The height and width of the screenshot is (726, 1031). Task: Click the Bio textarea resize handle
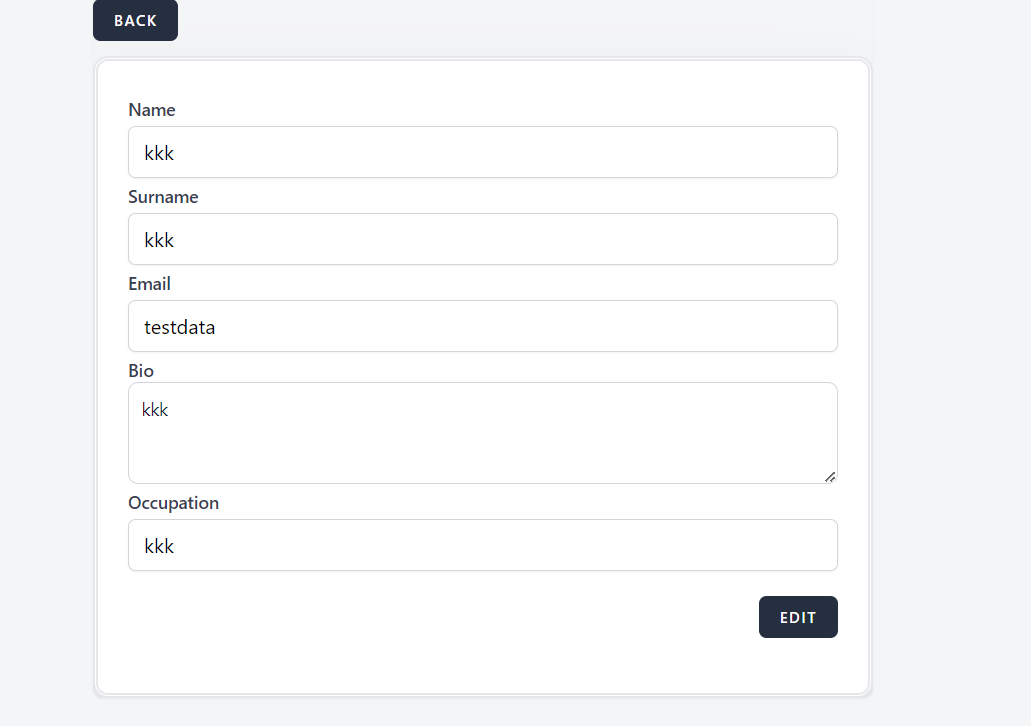830,477
